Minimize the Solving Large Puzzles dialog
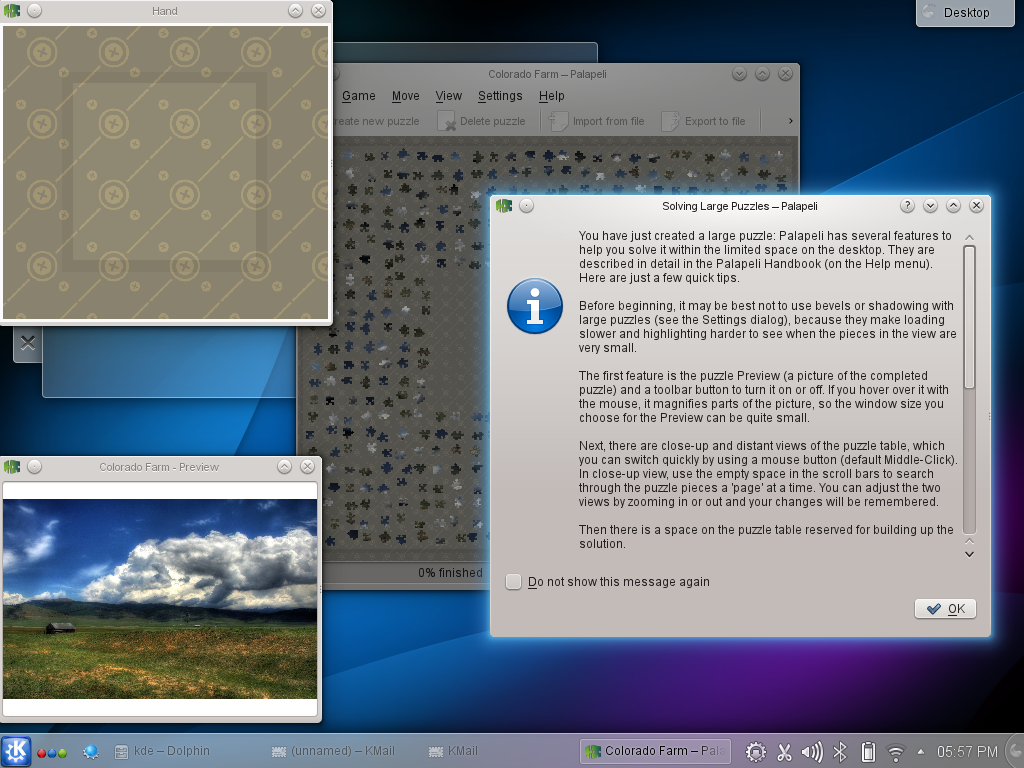This screenshot has height=768, width=1024. click(x=930, y=206)
